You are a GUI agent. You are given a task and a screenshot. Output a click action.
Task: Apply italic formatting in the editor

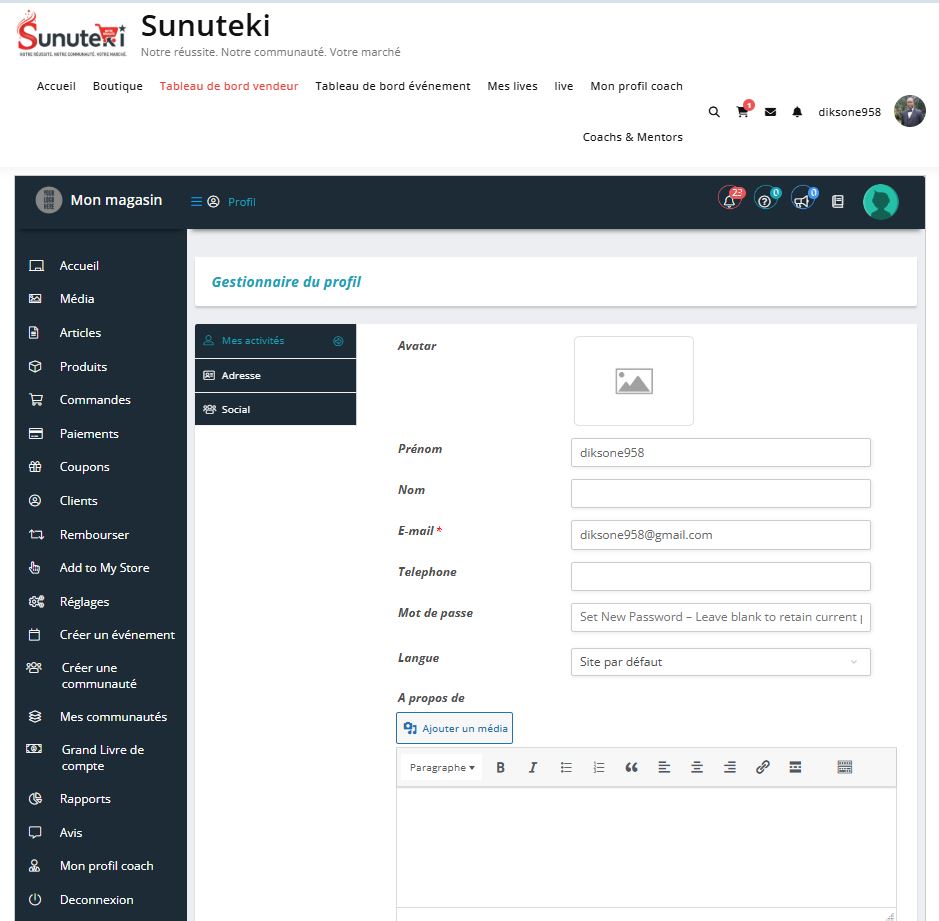point(533,767)
